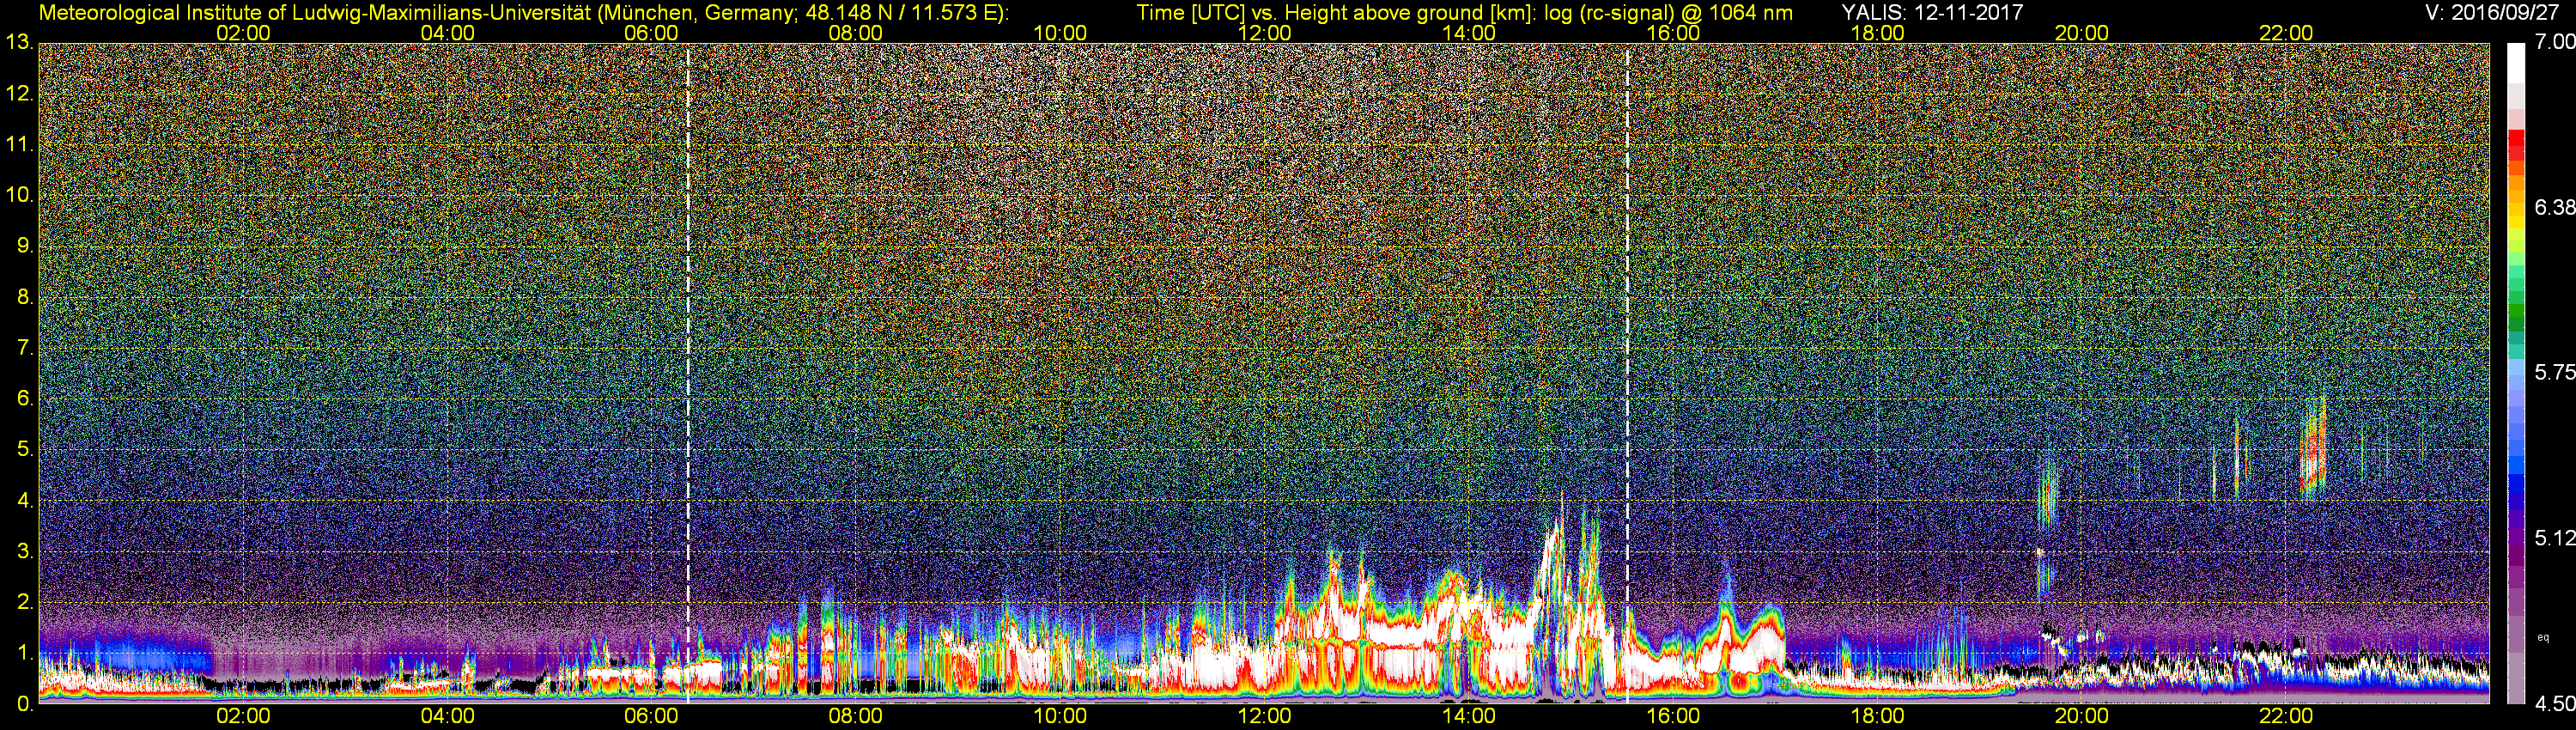Click the 08:00 label on the bottom time axis
This screenshot has width=2576, height=730.
(x=856, y=716)
